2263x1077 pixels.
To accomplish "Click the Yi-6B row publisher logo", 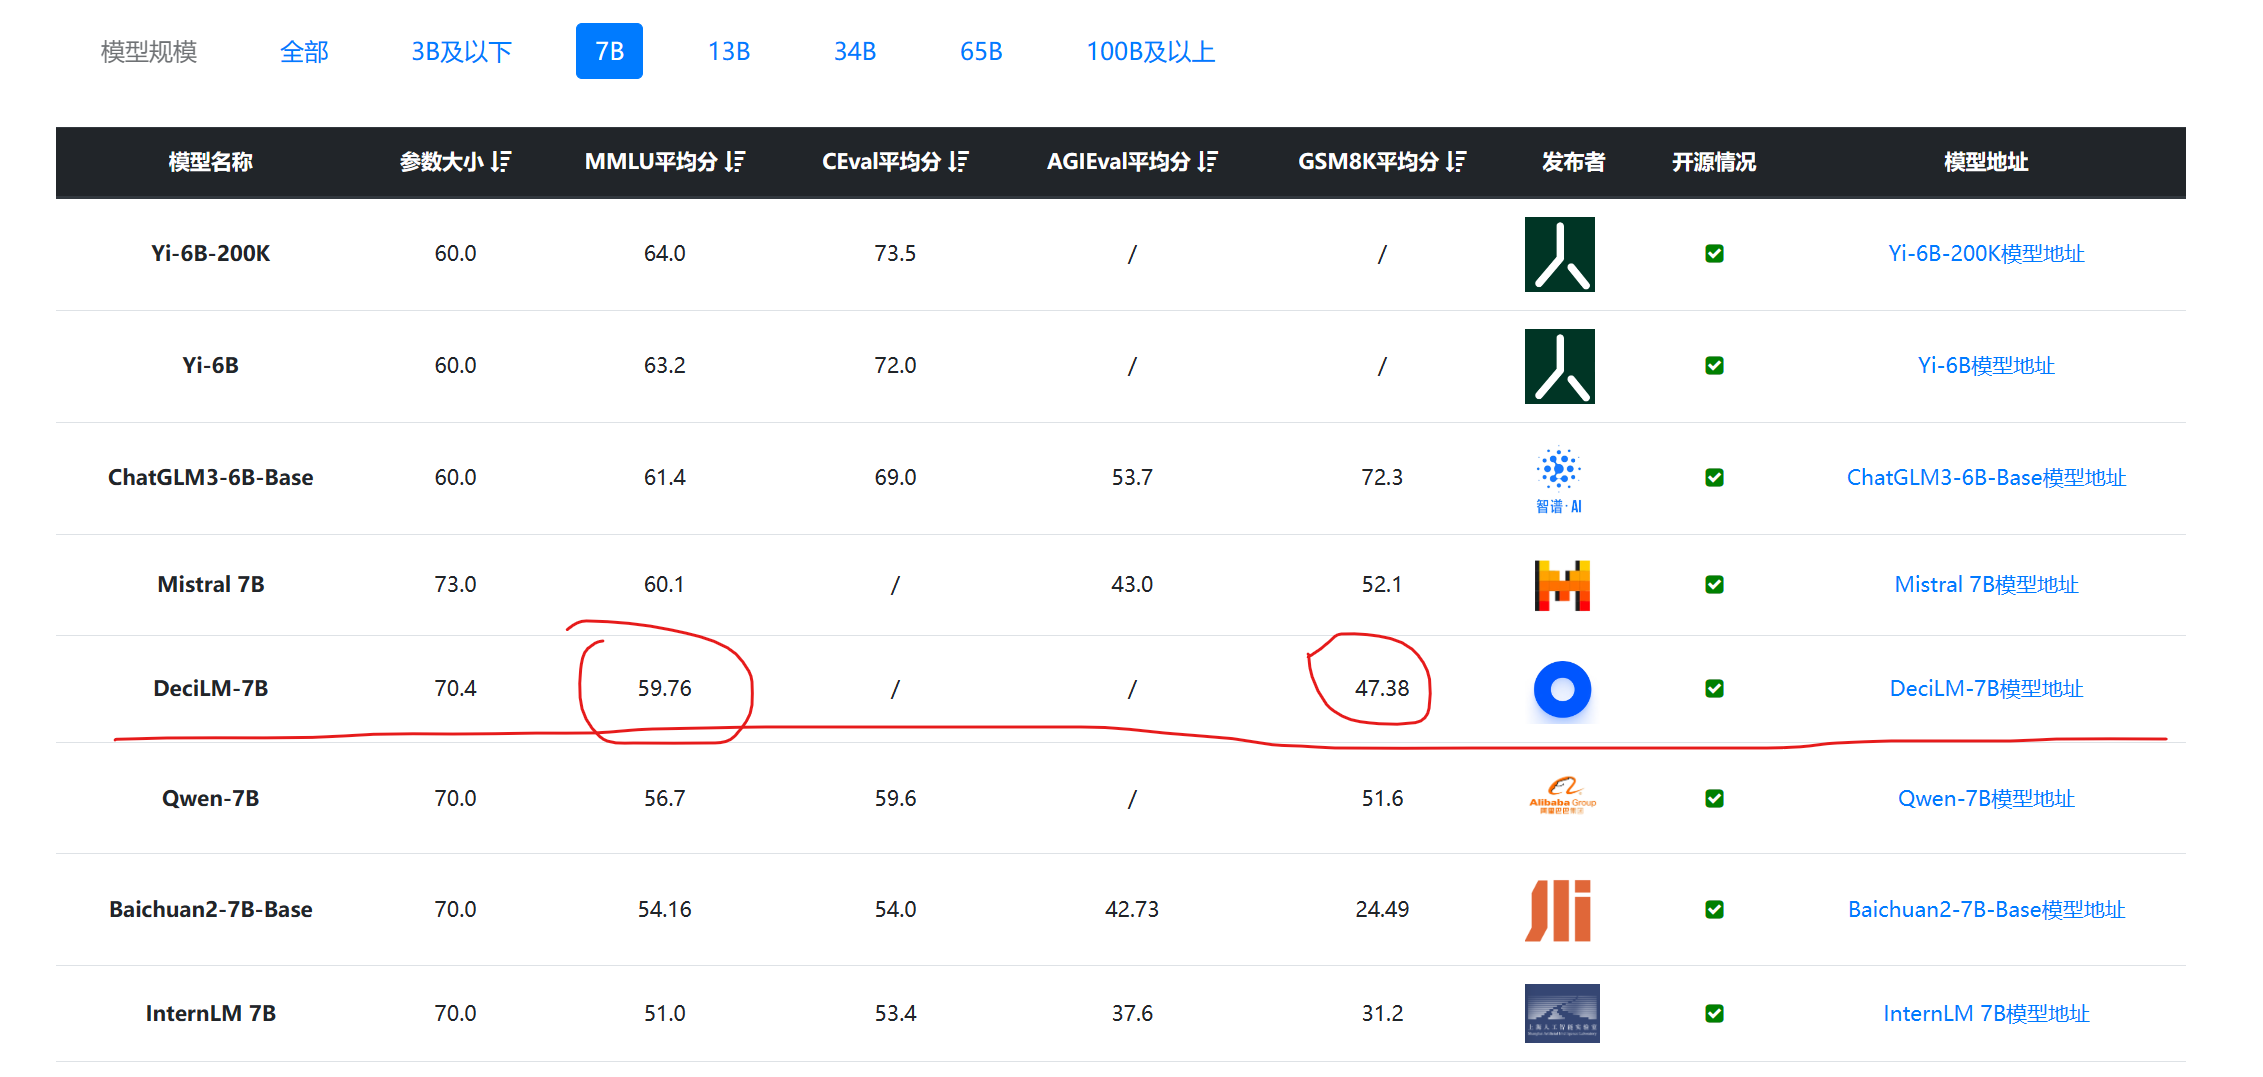I will click(x=1559, y=366).
